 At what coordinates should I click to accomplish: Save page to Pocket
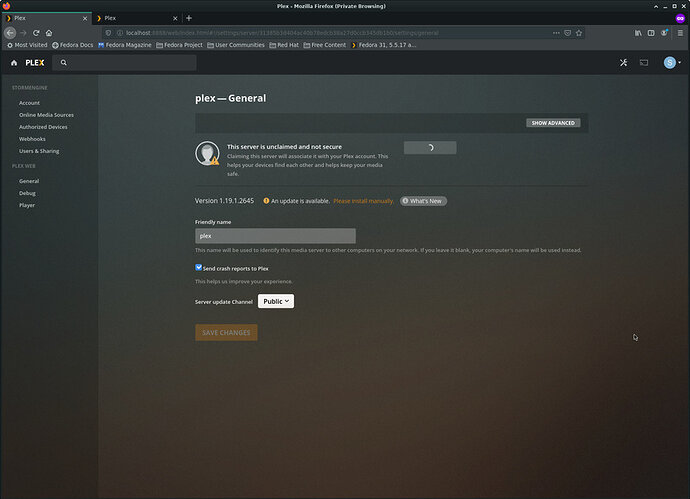point(568,33)
